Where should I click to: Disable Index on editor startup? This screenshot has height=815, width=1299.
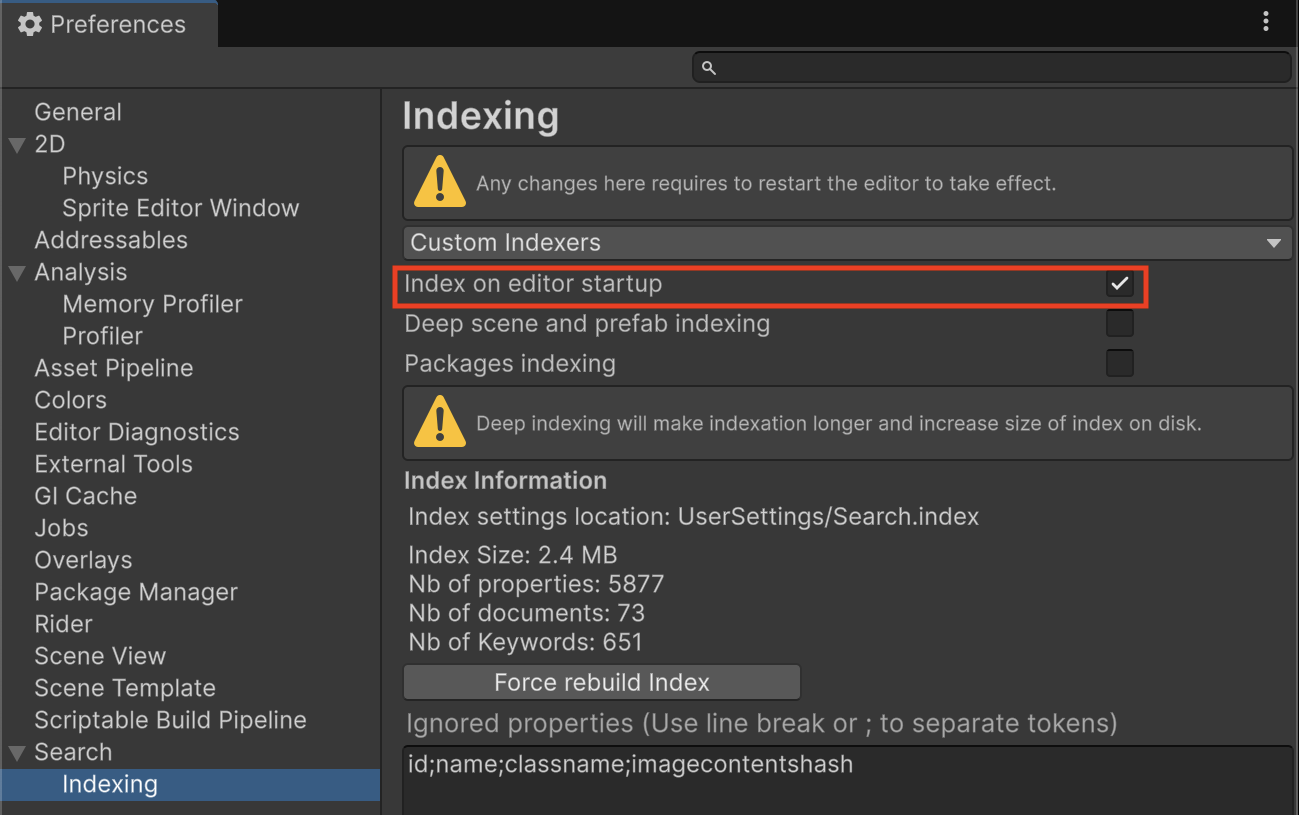[1119, 284]
